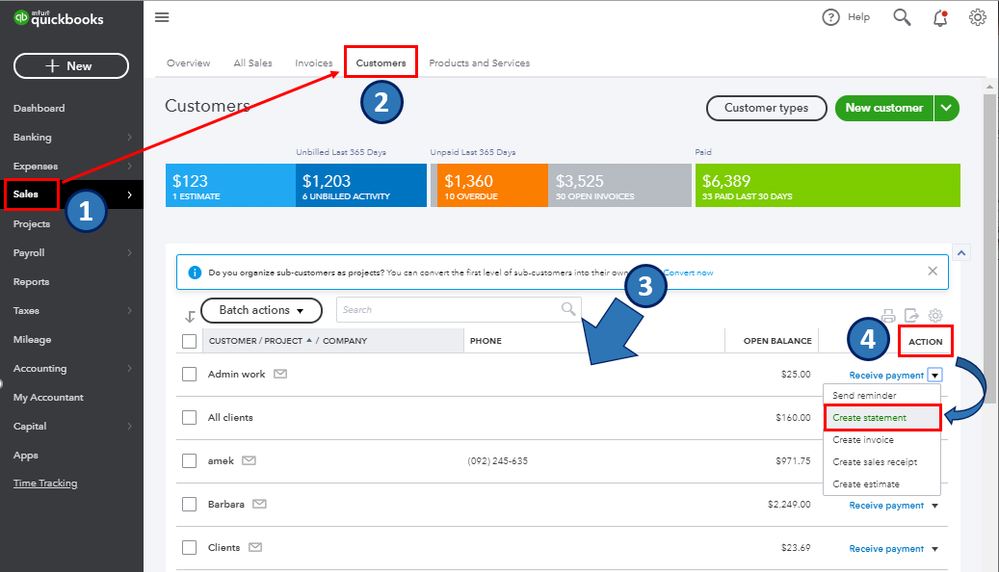Toggle the hamburger navigation menu icon
Viewport: 999px width, 572px height.
point(162,17)
